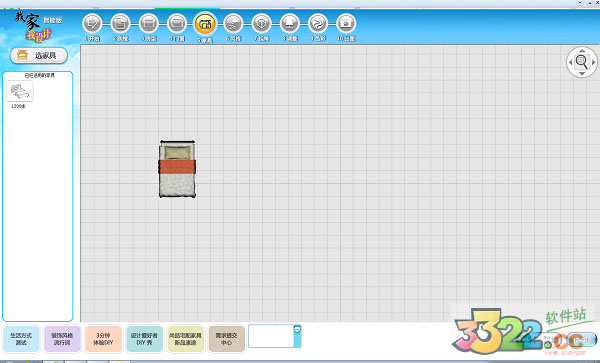Image resolution: width=600 pixels, height=363 pixels.
Task: Jump to step 6 style icon
Action: point(233,24)
